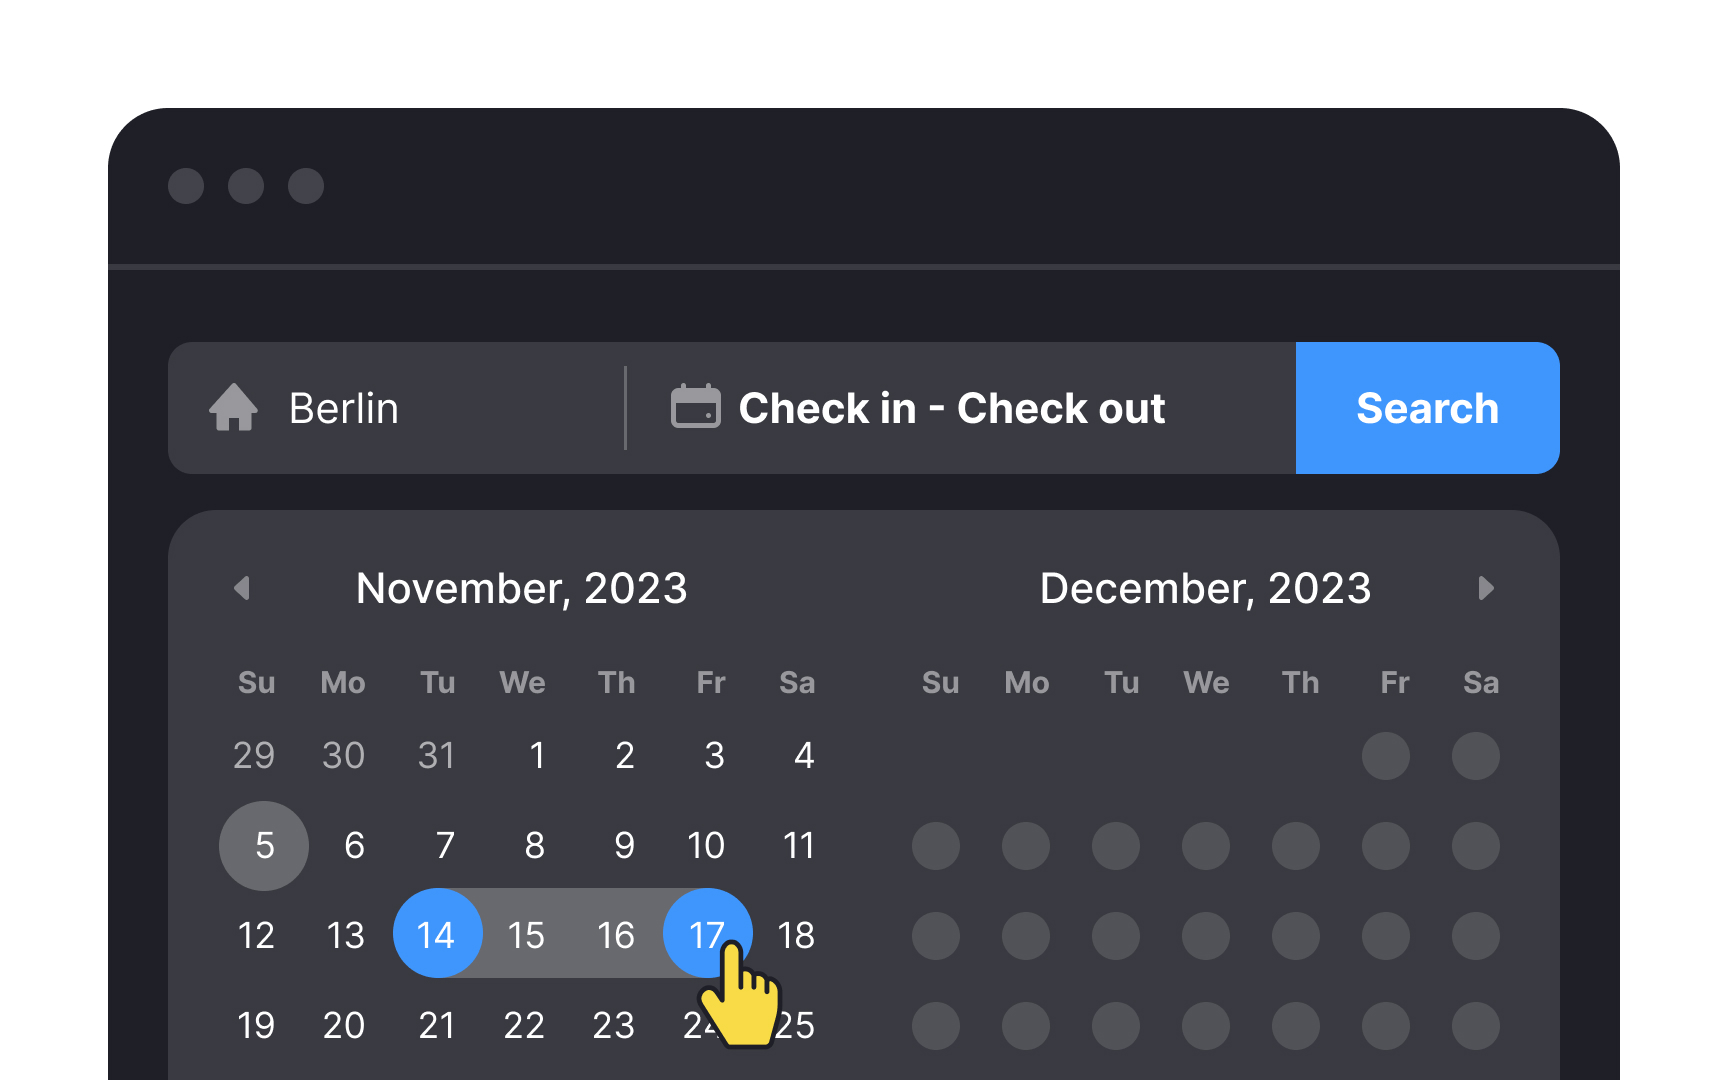The width and height of the screenshot is (1728, 1080).
Task: Open the December 2023 month selector
Action: pyautogui.click(x=1205, y=588)
